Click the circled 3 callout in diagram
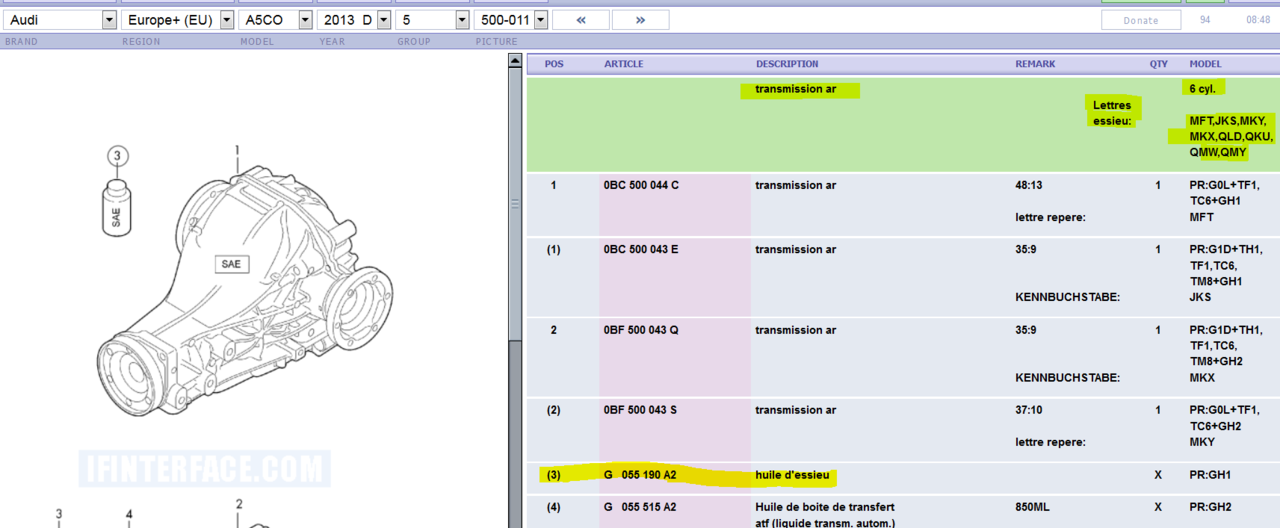Image resolution: width=1280 pixels, height=528 pixels. point(117,156)
